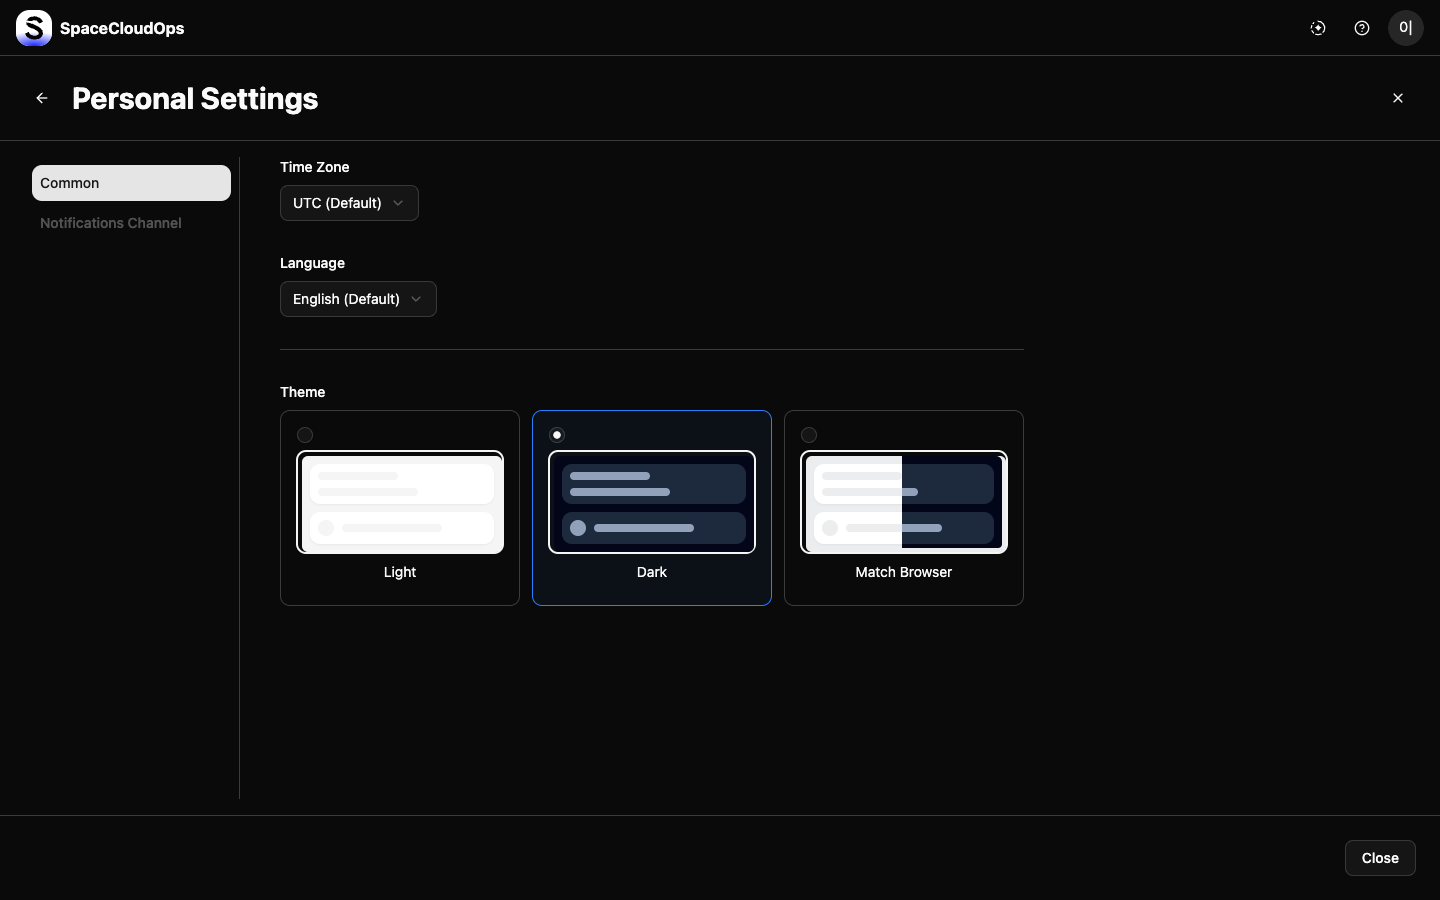Click the Time Zone chevron arrow

tap(398, 203)
